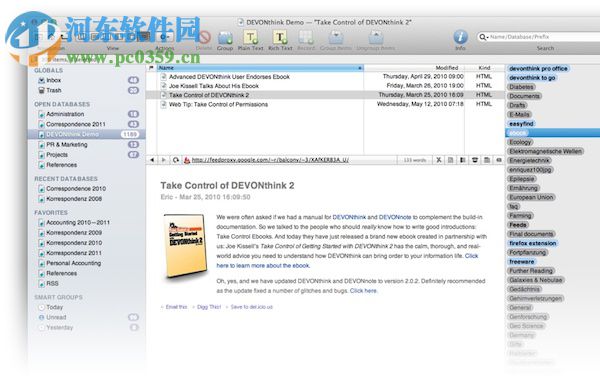Toggle sort arrow on Name column
Image resolution: width=600 pixels, height=377 pixels.
point(360,68)
